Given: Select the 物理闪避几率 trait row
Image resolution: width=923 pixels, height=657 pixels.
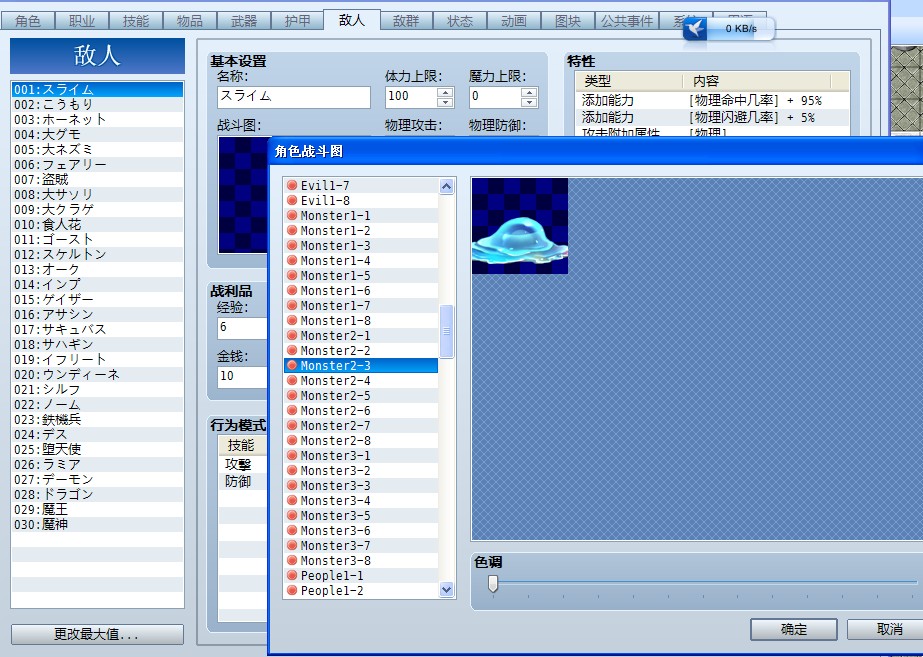Looking at the screenshot, I should (x=712, y=117).
